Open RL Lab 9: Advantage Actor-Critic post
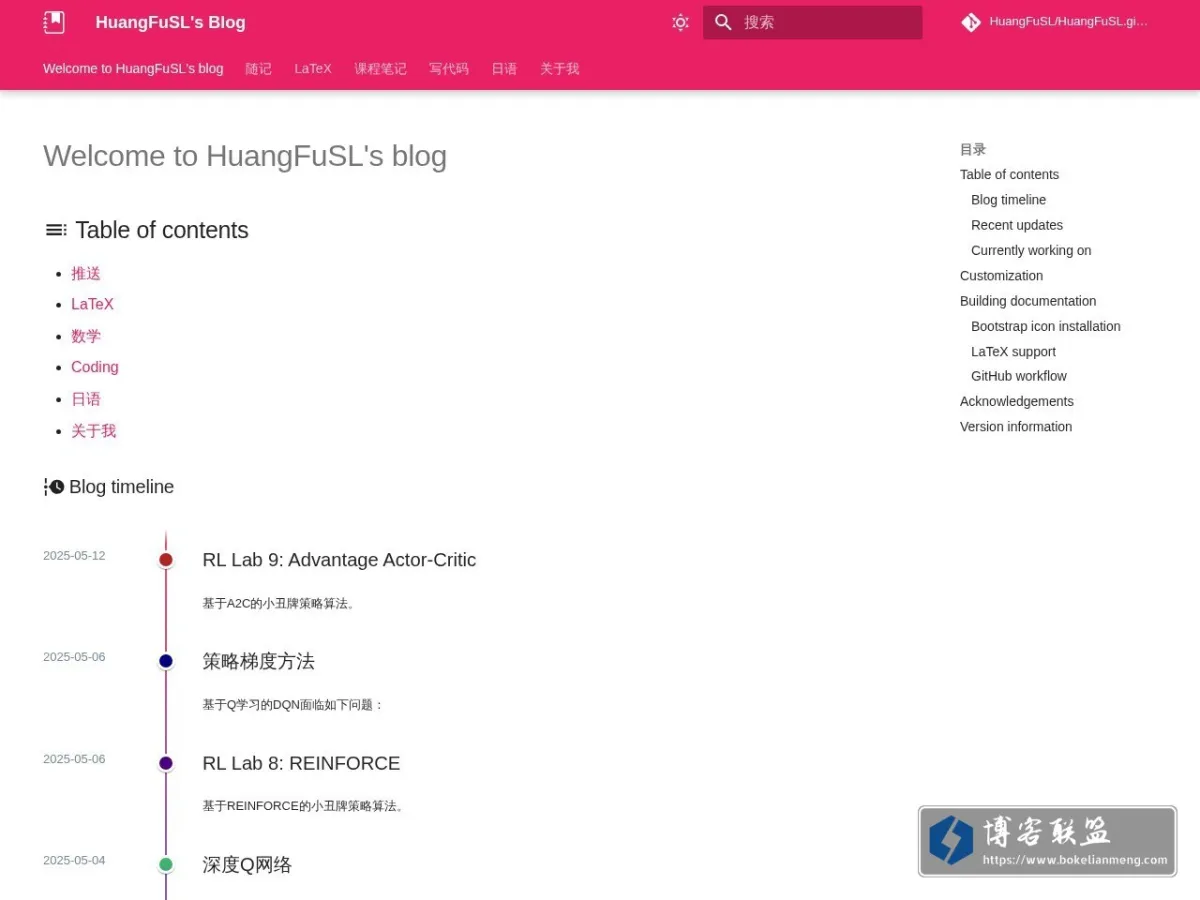The height and width of the screenshot is (900, 1200). [339, 560]
